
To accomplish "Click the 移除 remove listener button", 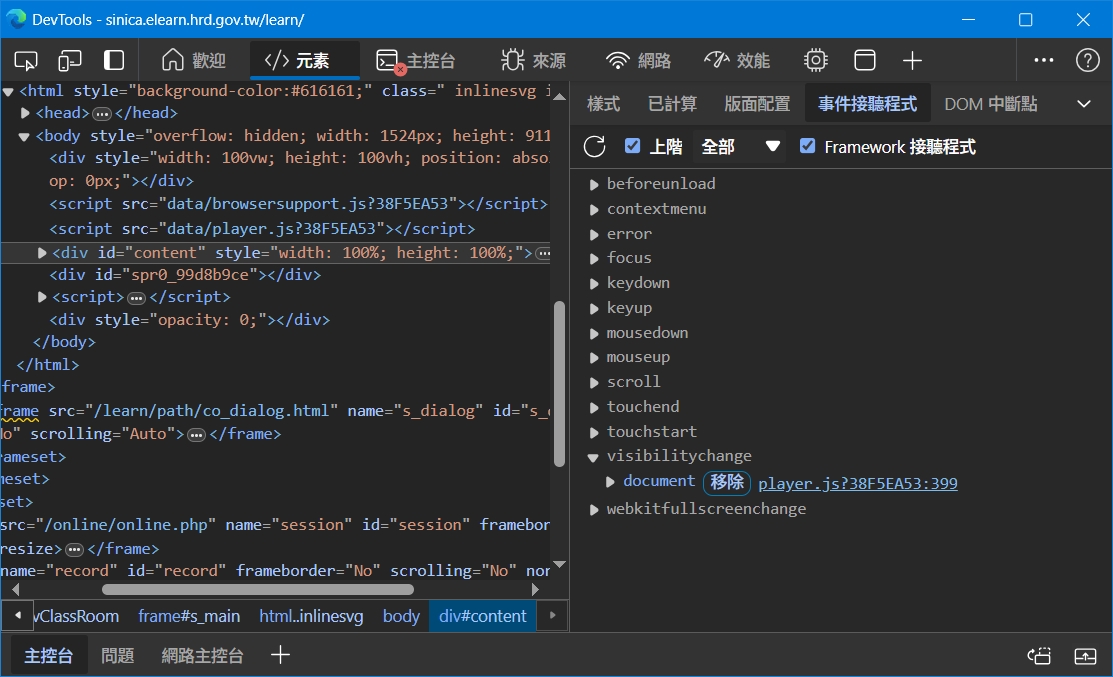I will point(726,483).
